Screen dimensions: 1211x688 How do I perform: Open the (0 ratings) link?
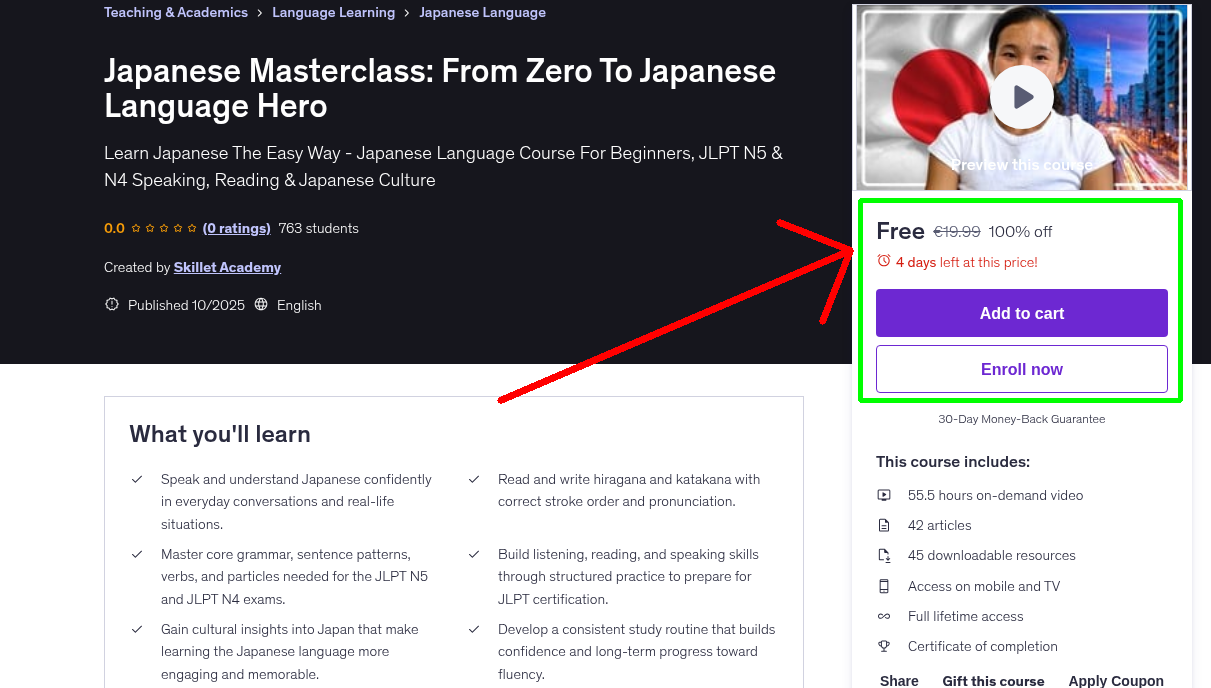coord(236,228)
